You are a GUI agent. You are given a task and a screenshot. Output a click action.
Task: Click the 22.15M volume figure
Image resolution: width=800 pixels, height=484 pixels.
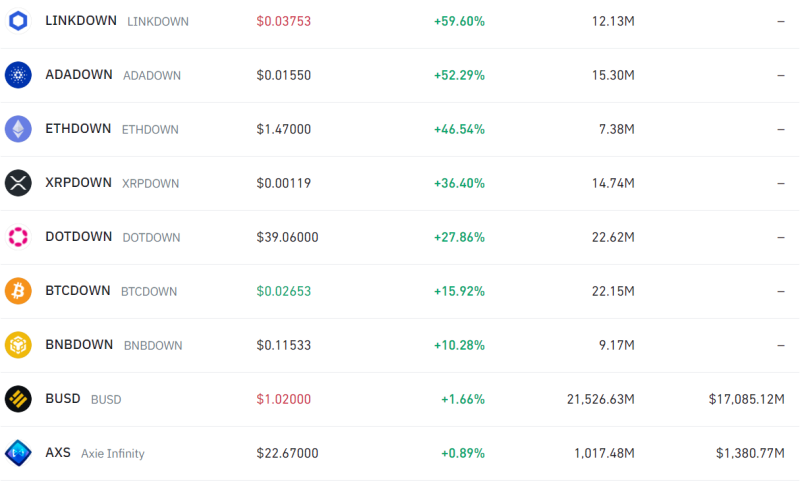613,292
